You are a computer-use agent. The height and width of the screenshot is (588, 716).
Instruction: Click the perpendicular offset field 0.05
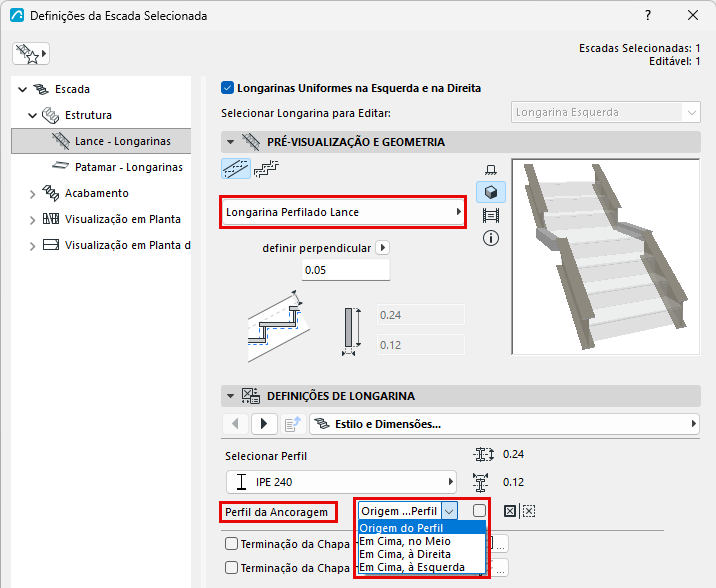click(346, 270)
